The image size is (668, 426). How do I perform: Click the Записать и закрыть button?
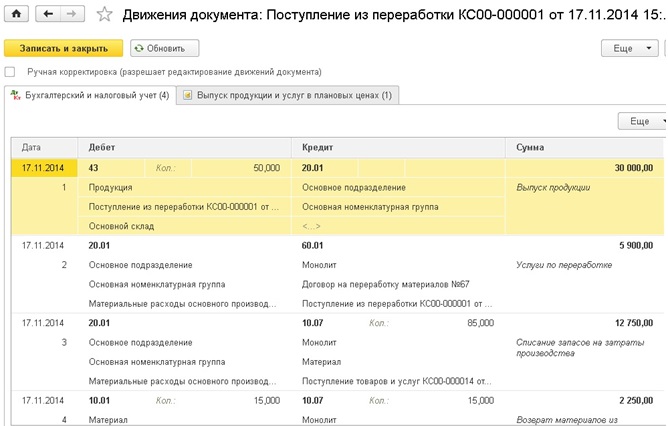tap(63, 48)
